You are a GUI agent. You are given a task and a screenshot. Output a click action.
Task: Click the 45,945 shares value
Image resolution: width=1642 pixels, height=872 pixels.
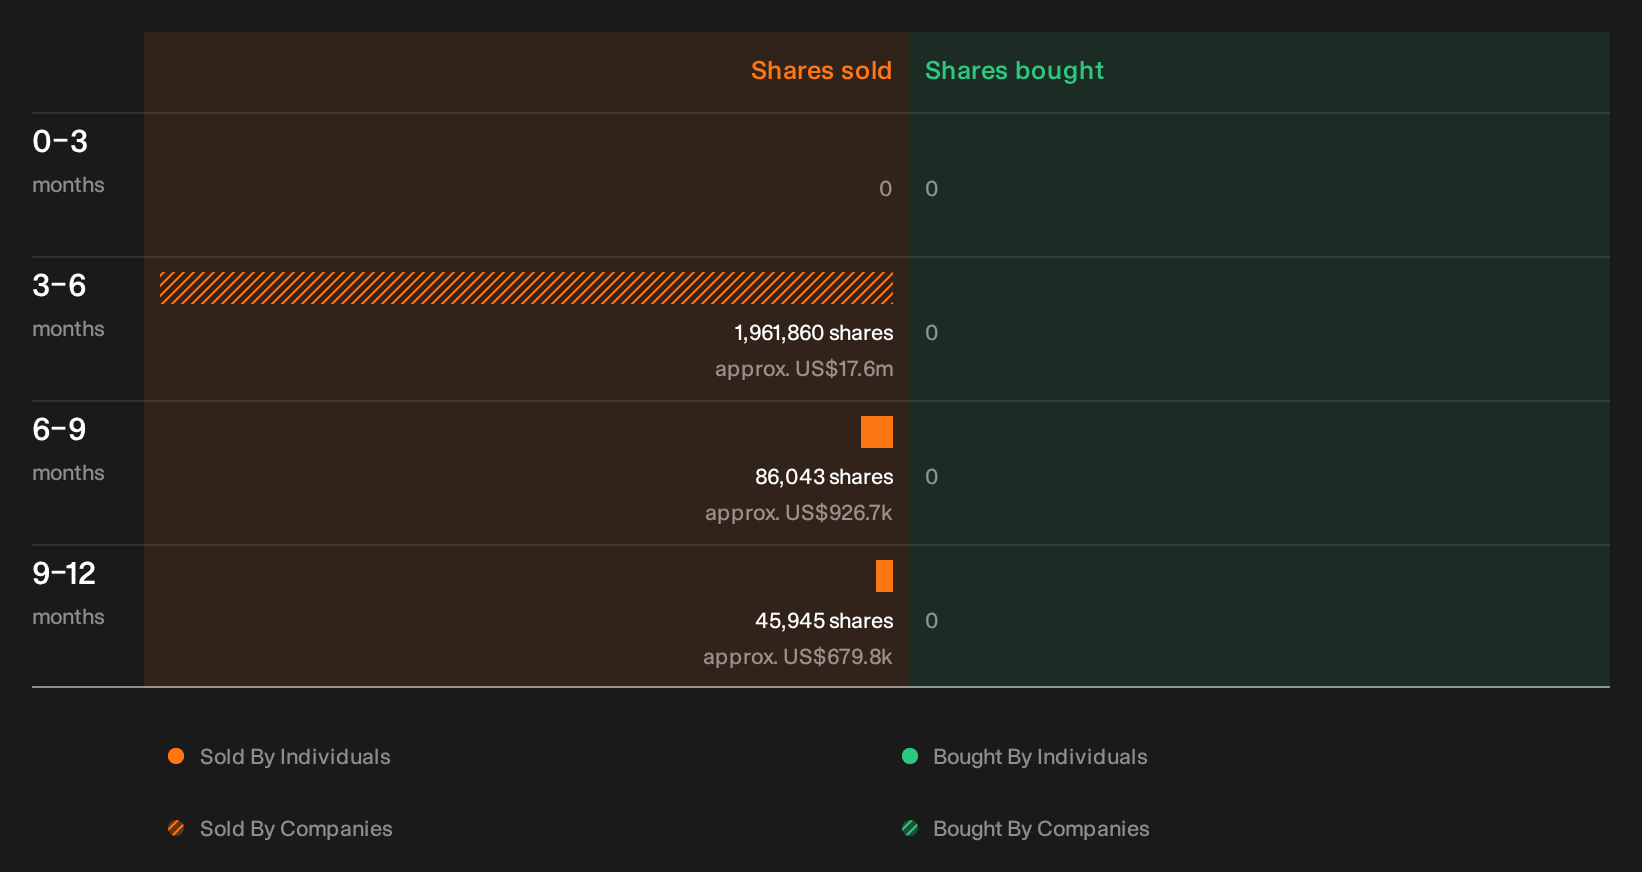click(x=824, y=621)
